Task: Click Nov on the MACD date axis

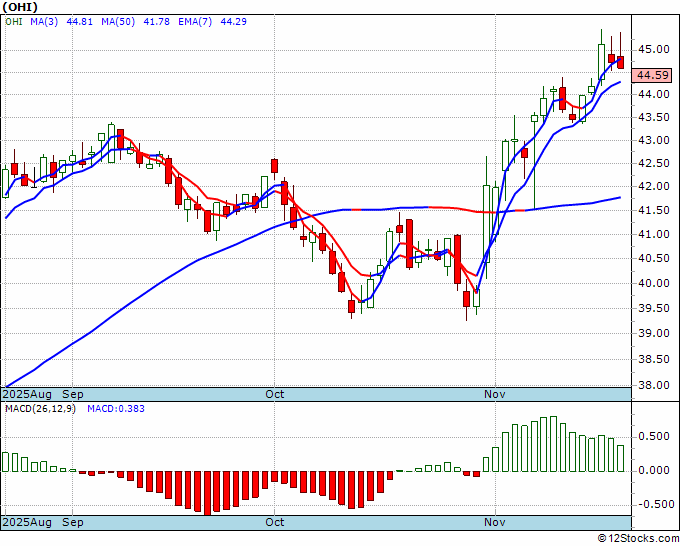Action: (495, 522)
